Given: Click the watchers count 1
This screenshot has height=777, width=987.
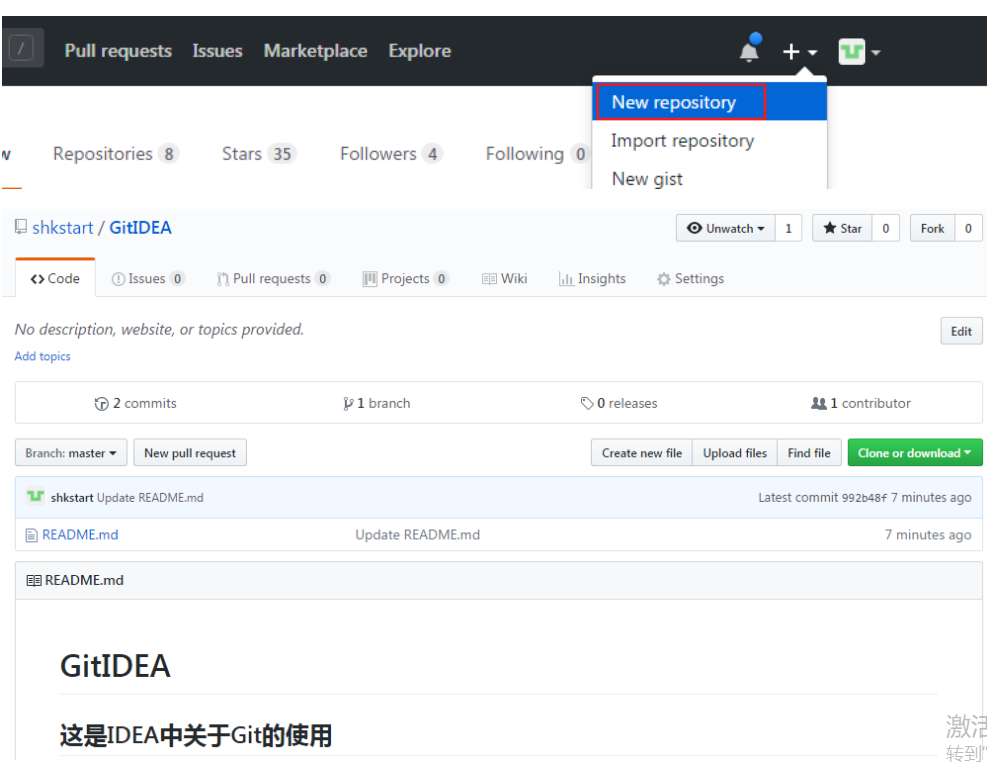Looking at the screenshot, I should point(788,228).
